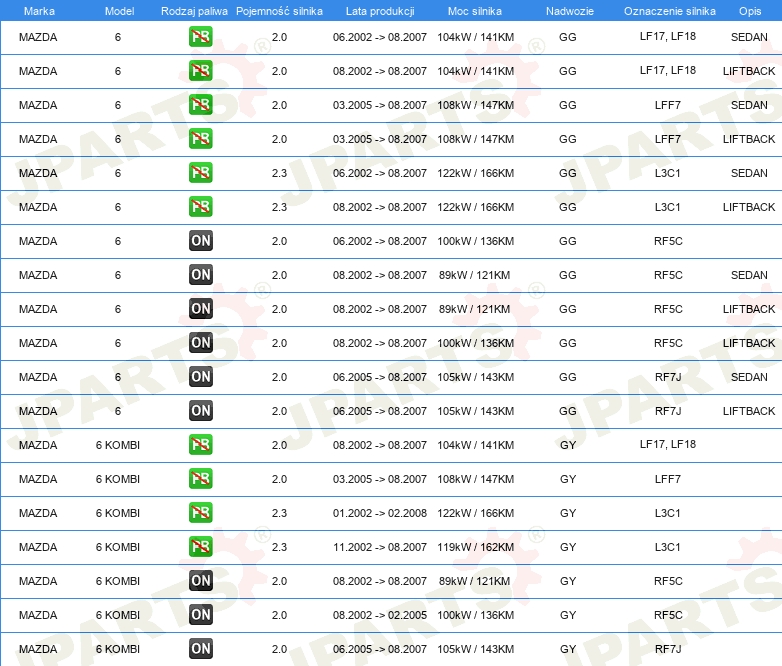Click the Nadwozie column header
The height and width of the screenshot is (666, 782).
tap(567, 10)
